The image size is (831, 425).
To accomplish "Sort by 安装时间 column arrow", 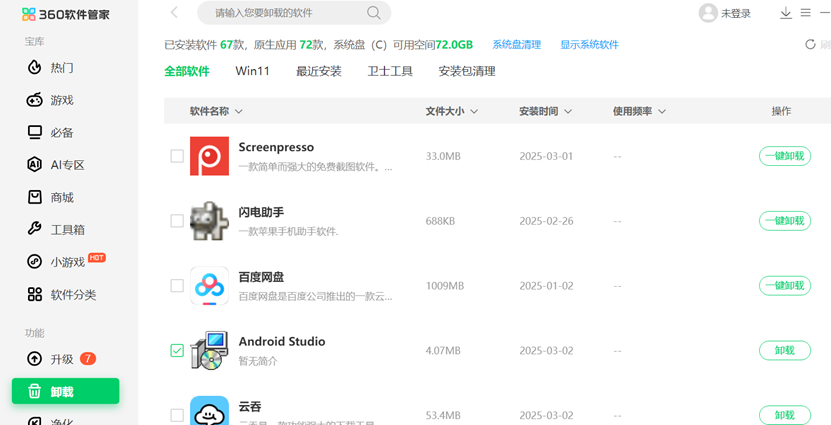I will click(x=568, y=111).
